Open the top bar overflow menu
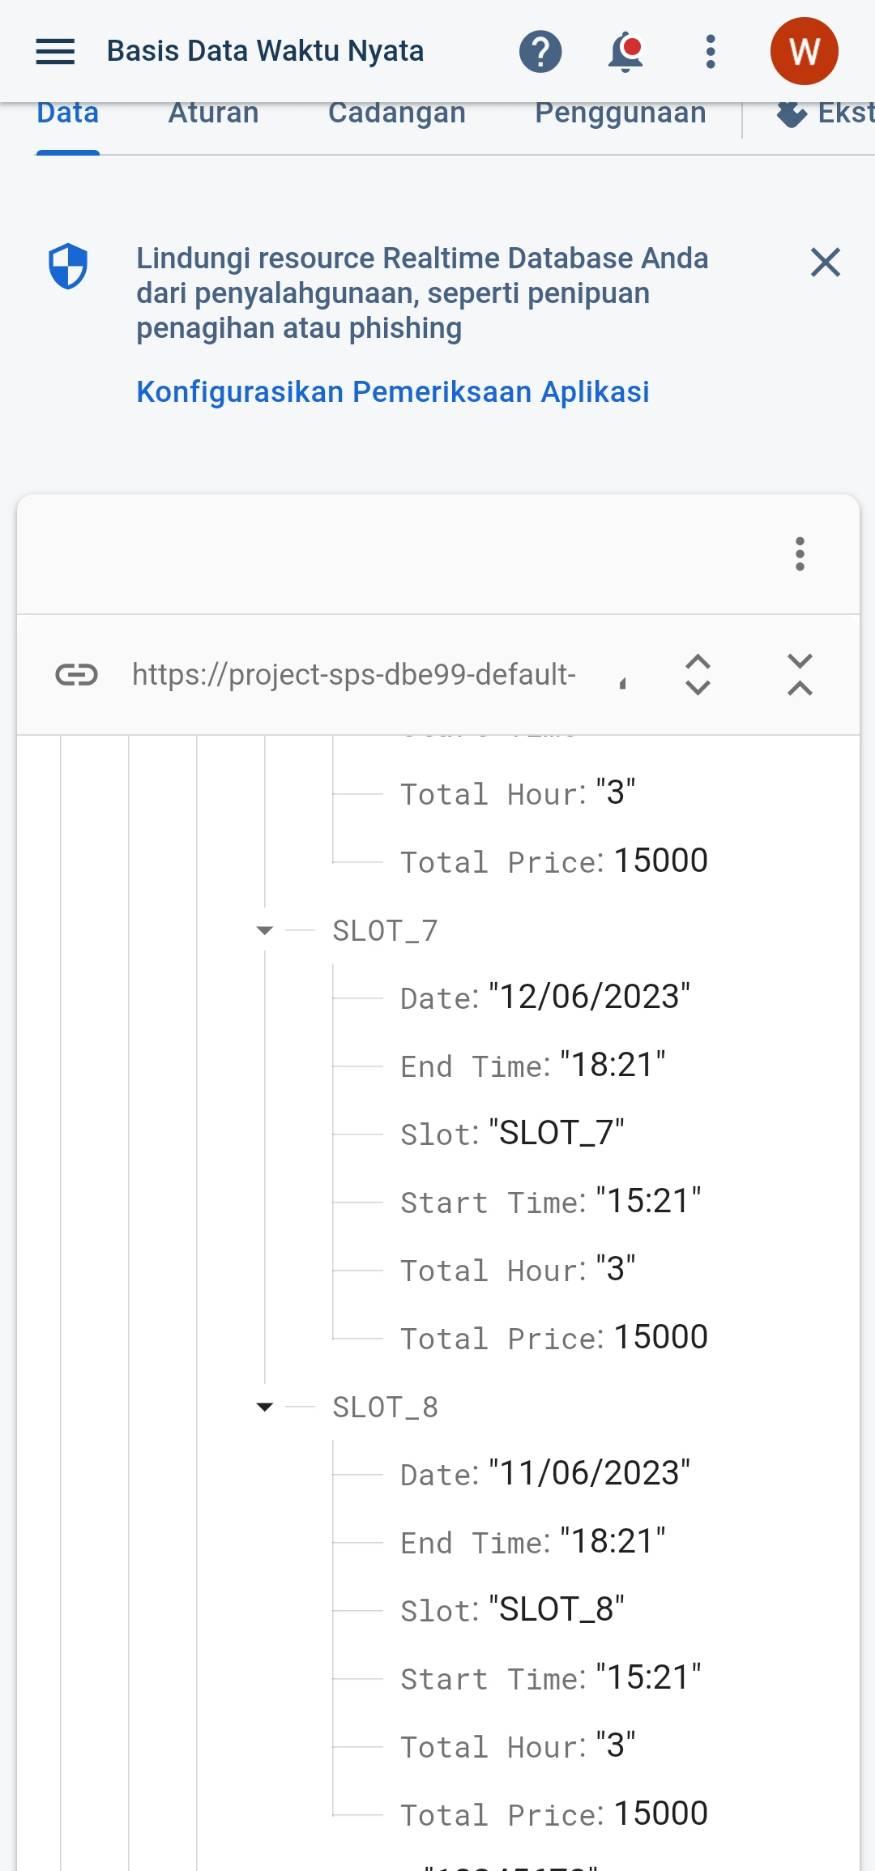 pos(710,51)
